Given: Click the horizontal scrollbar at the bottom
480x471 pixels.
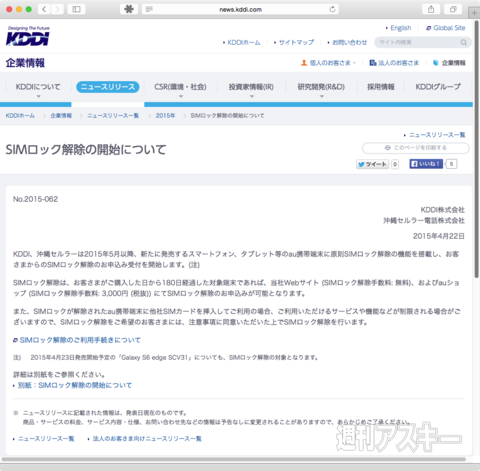Looking at the screenshot, I should tap(233, 459).
